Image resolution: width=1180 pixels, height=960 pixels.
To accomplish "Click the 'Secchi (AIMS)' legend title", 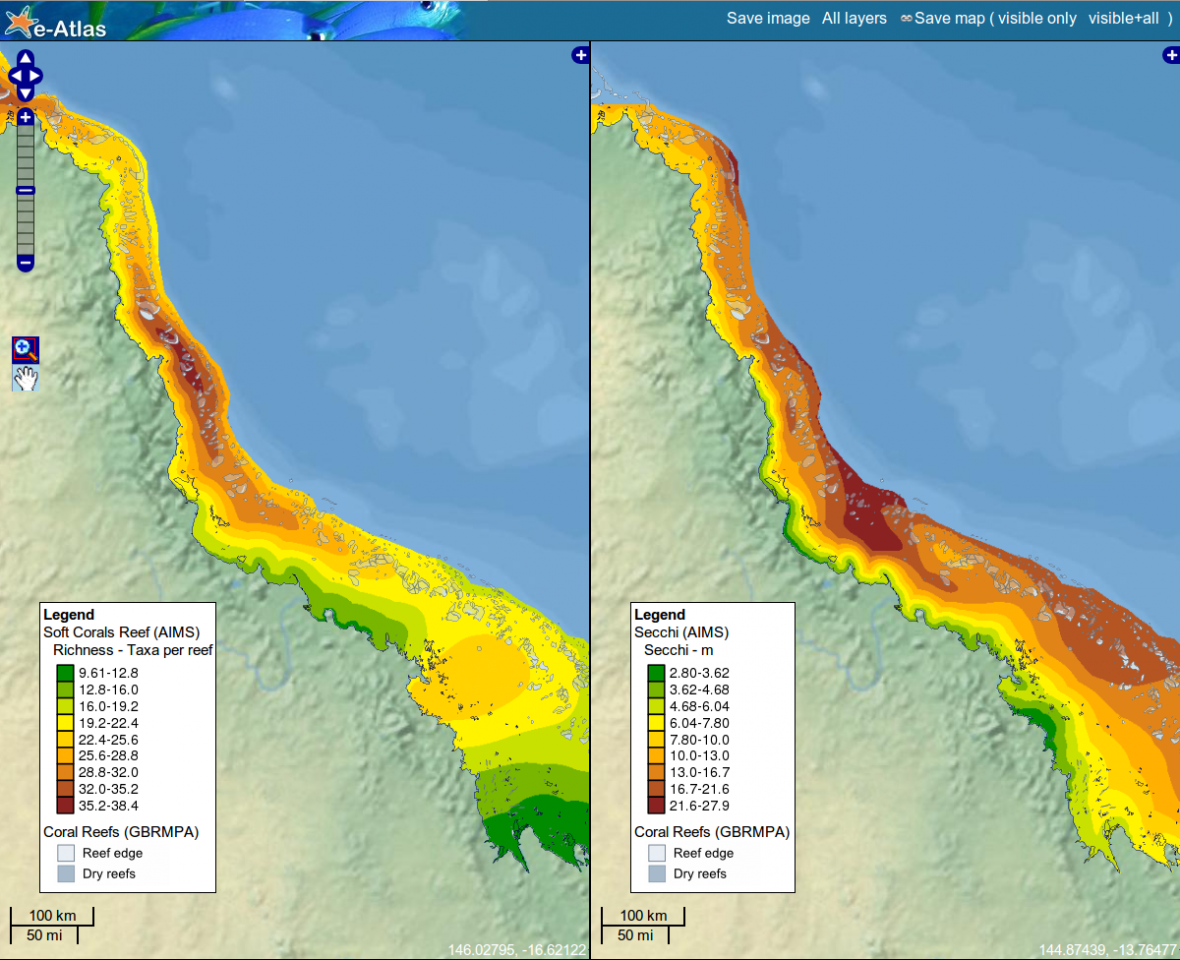I will click(x=681, y=632).
